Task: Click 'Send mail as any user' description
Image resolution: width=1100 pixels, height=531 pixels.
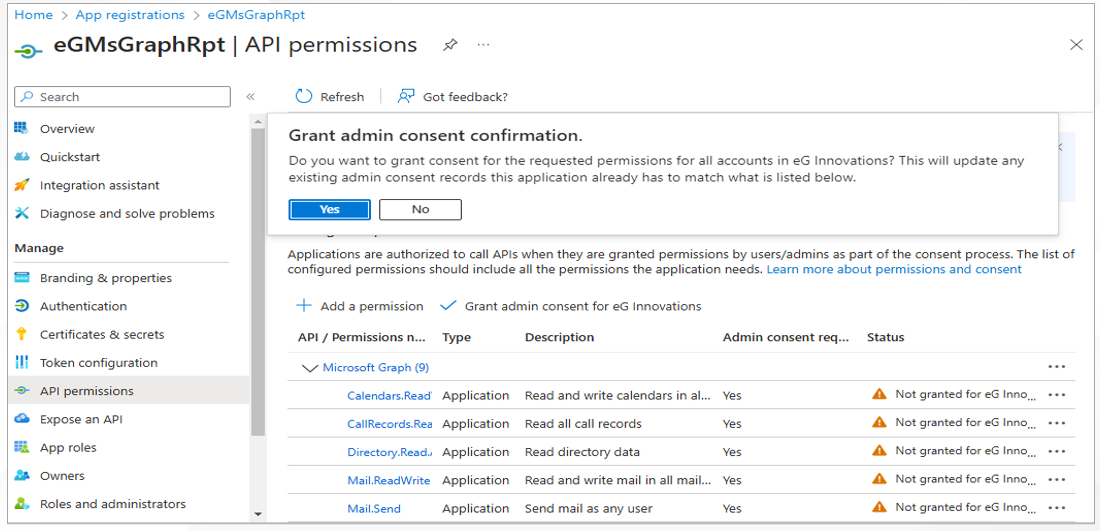Action: [x=589, y=509]
